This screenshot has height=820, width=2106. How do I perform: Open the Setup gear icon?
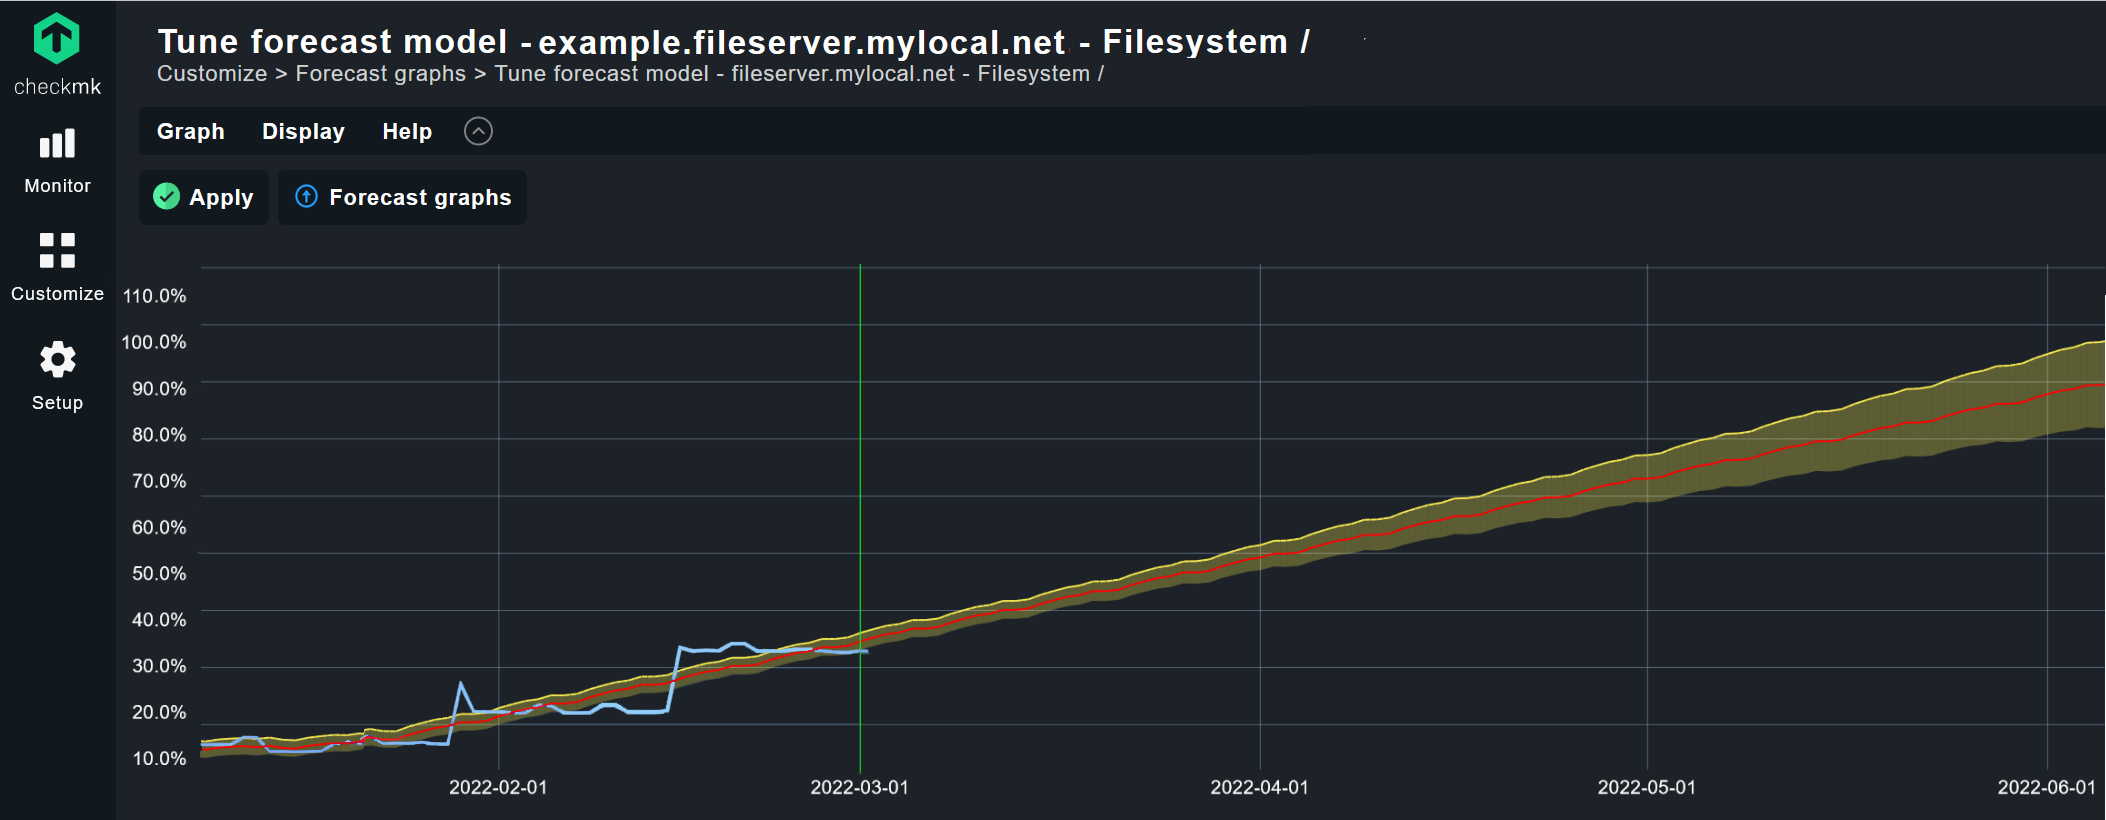(x=57, y=360)
